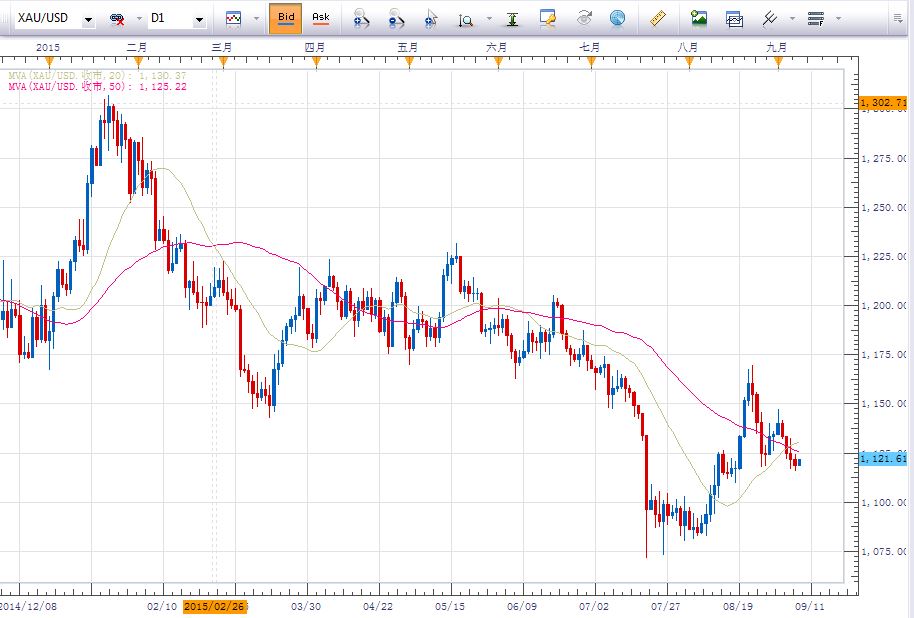Click the chart type icon

(x=234, y=18)
